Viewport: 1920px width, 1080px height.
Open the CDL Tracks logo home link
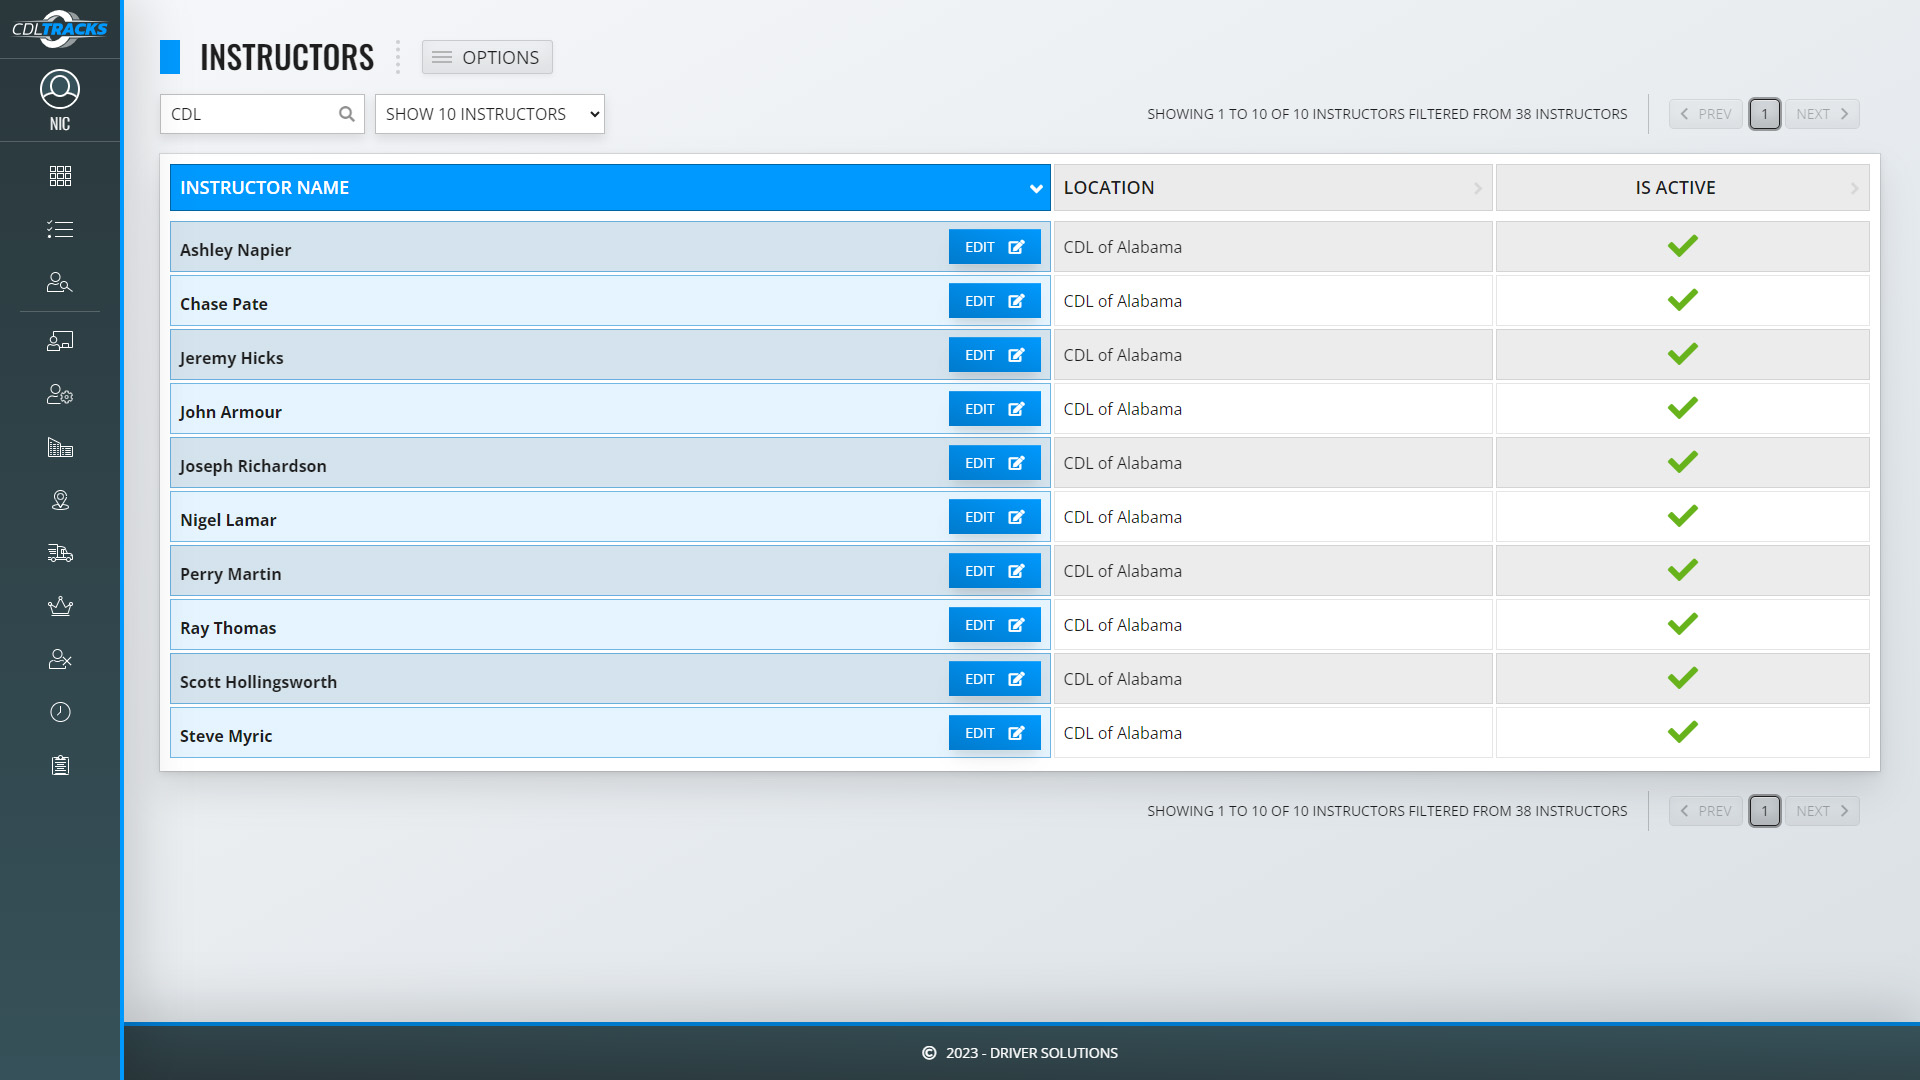click(60, 29)
